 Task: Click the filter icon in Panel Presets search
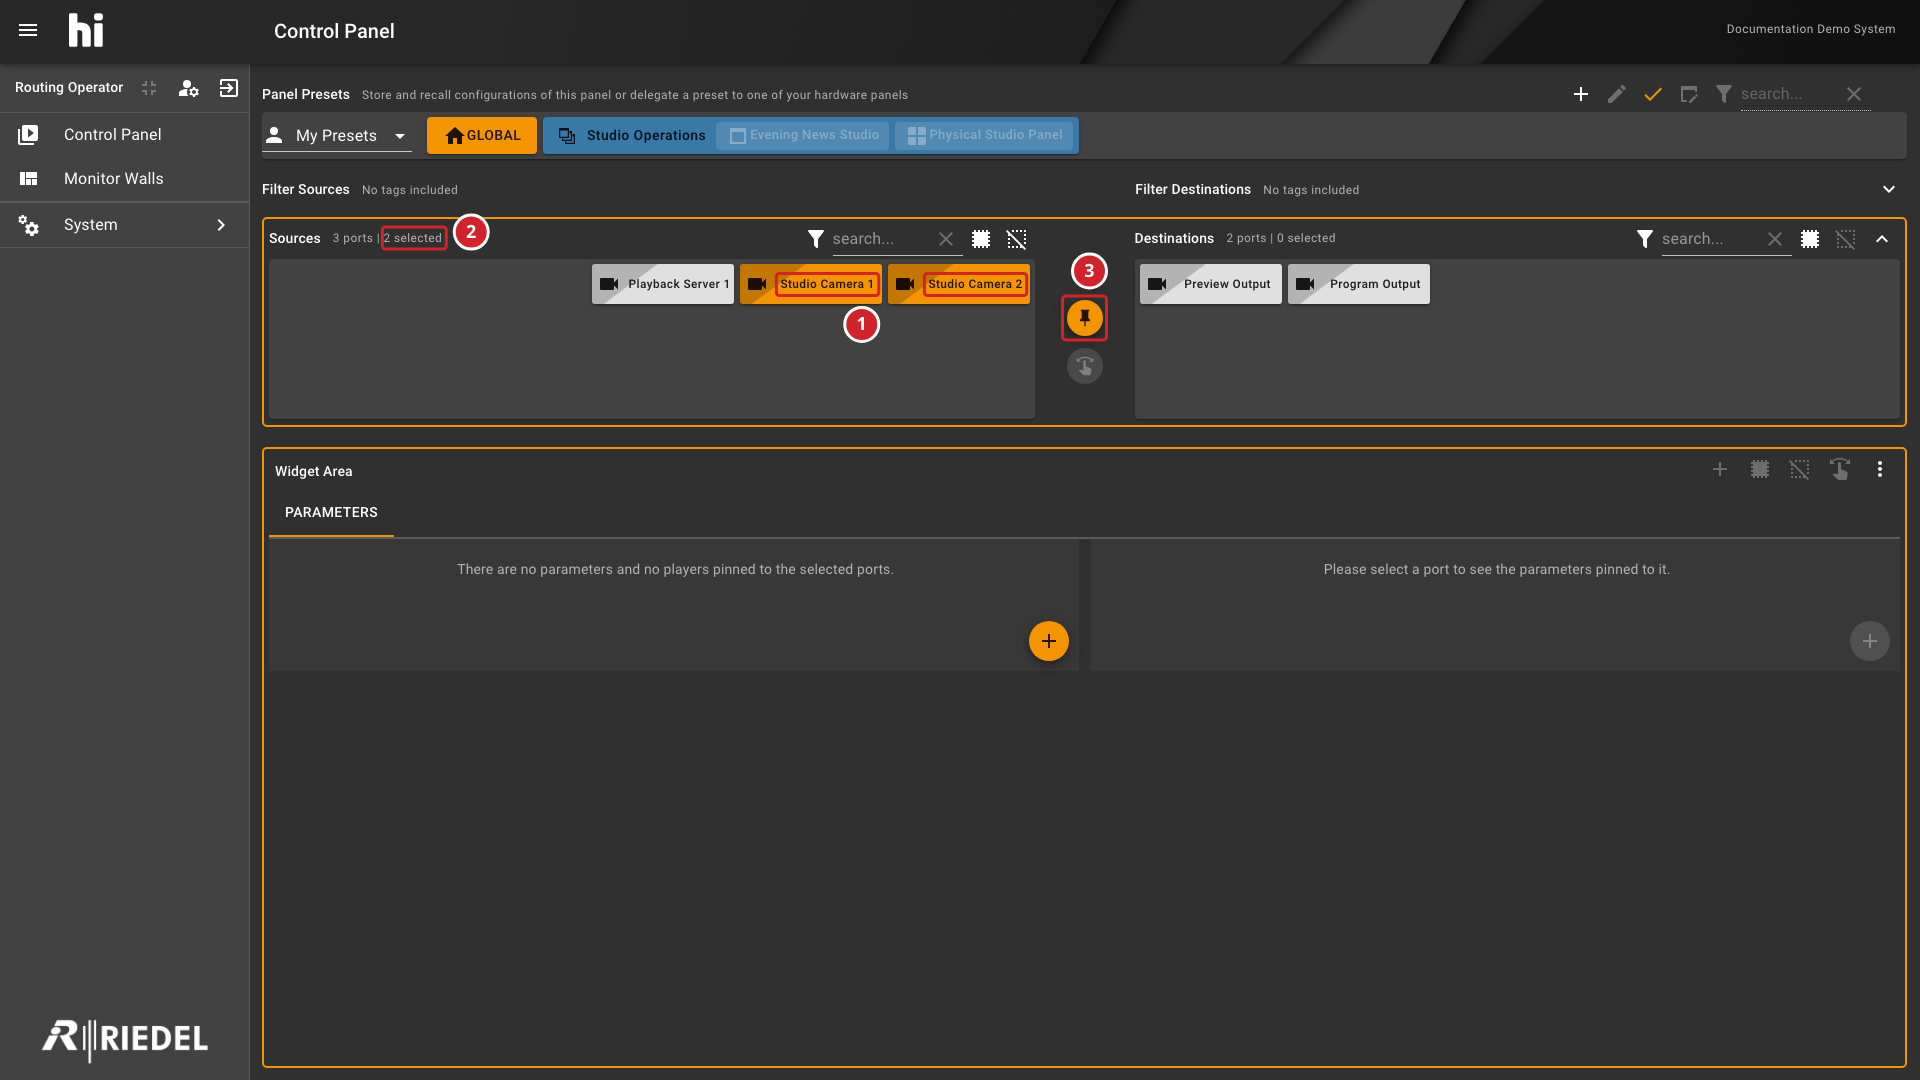(1724, 94)
